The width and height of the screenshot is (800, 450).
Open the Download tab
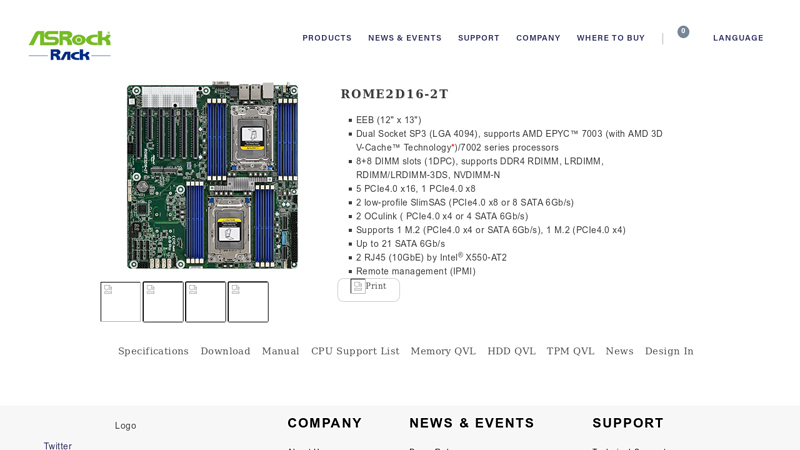[x=225, y=351]
